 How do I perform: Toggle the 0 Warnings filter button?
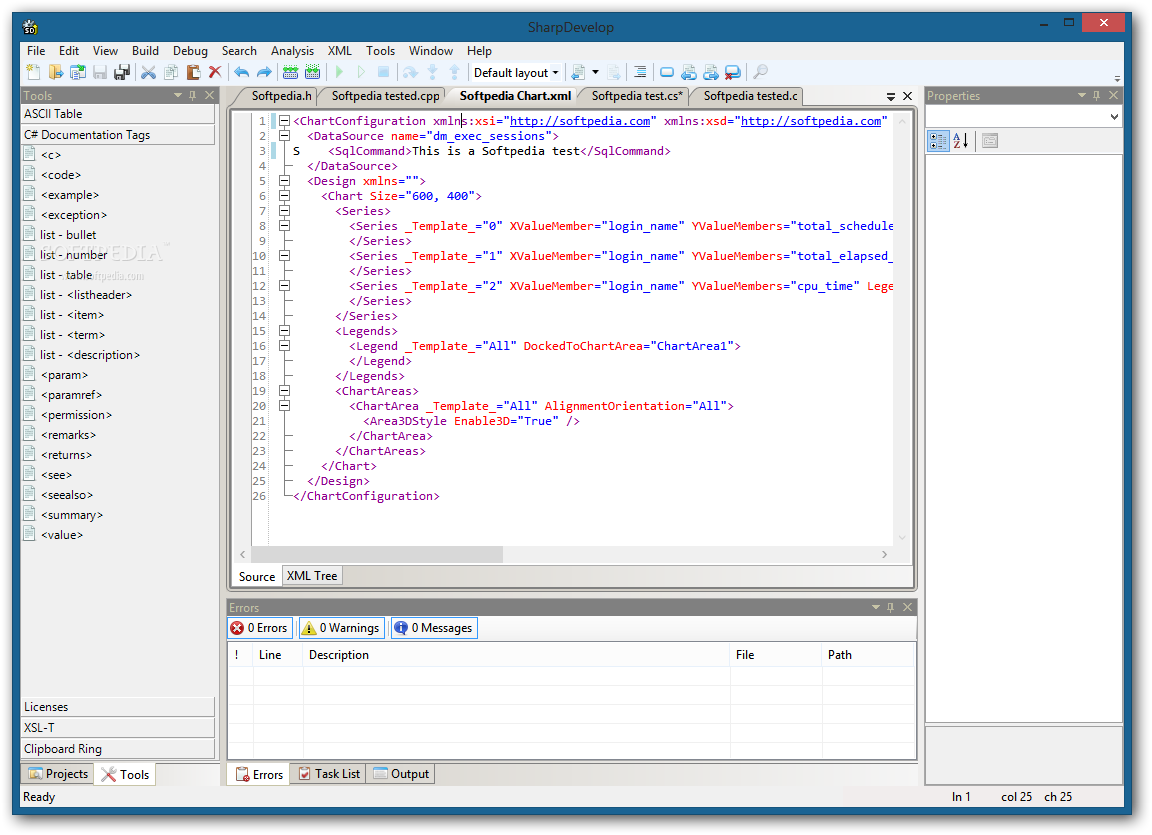coord(342,628)
